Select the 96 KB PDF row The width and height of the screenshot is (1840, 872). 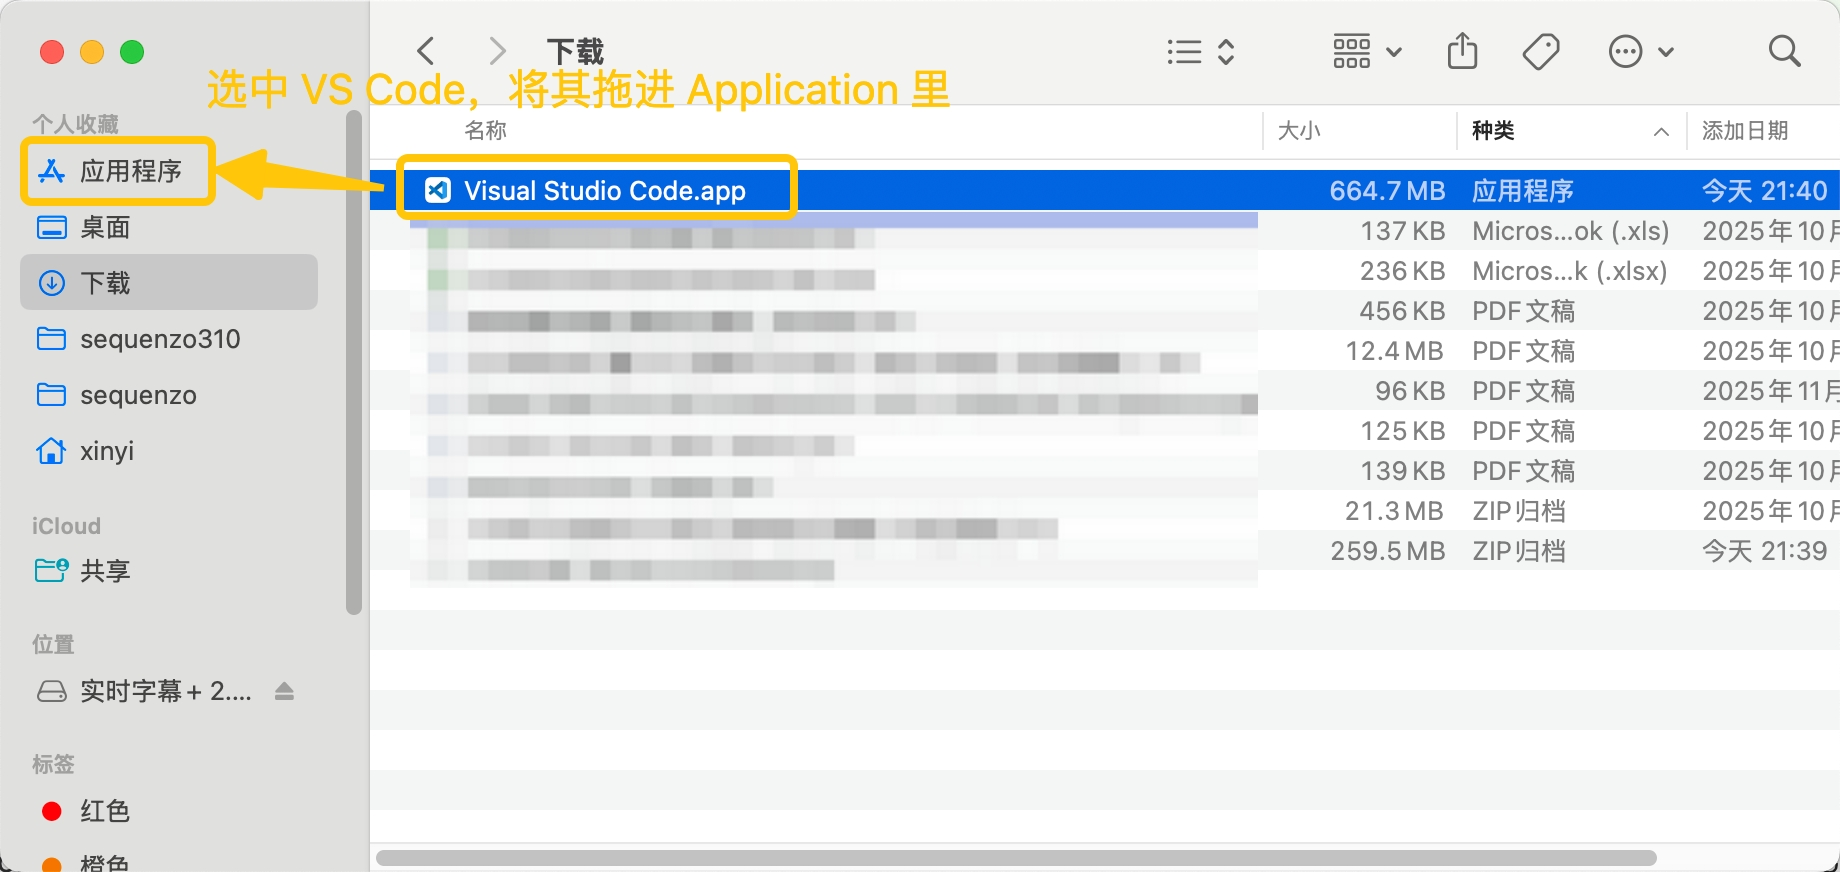(1105, 391)
